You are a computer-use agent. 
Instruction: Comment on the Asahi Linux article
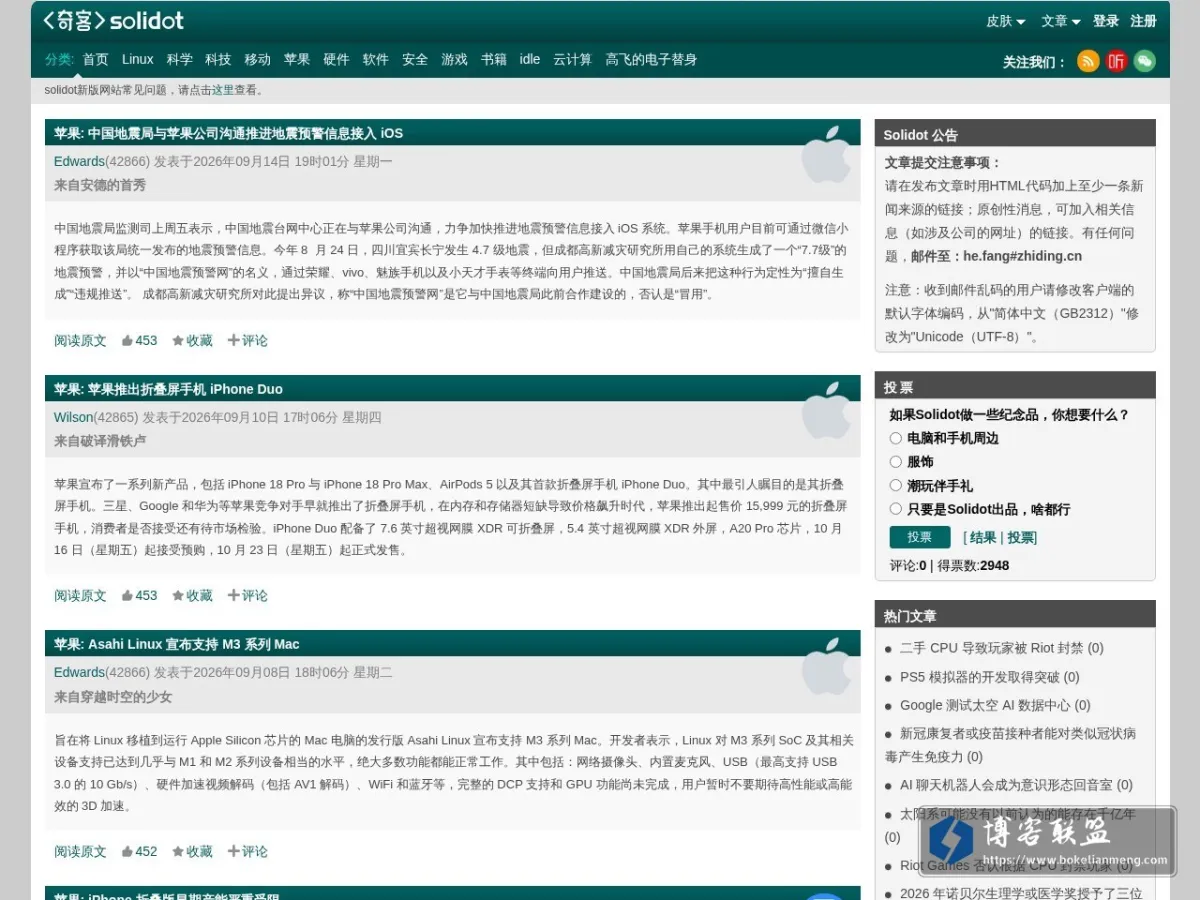[247, 851]
